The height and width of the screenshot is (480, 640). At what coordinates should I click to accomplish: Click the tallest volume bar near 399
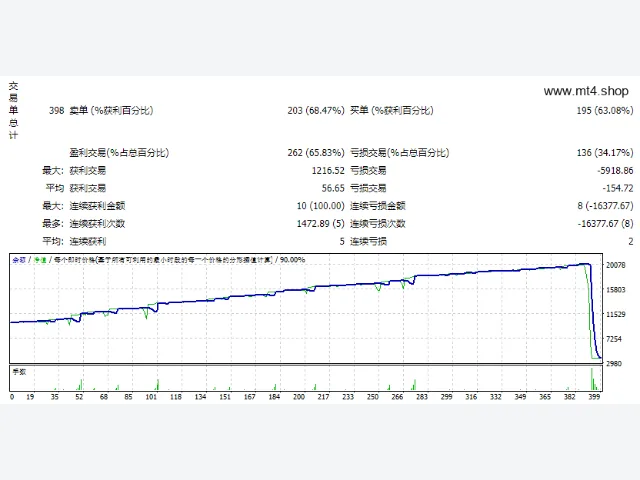tap(591, 379)
